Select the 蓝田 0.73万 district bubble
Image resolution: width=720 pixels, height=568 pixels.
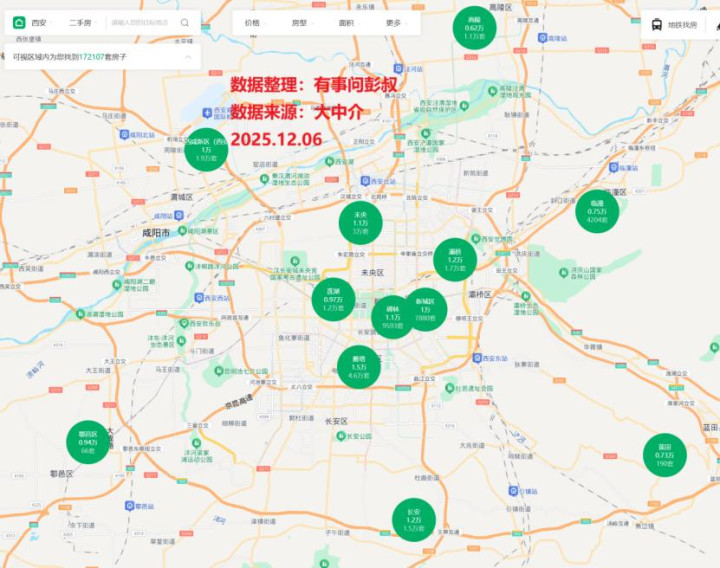click(664, 455)
